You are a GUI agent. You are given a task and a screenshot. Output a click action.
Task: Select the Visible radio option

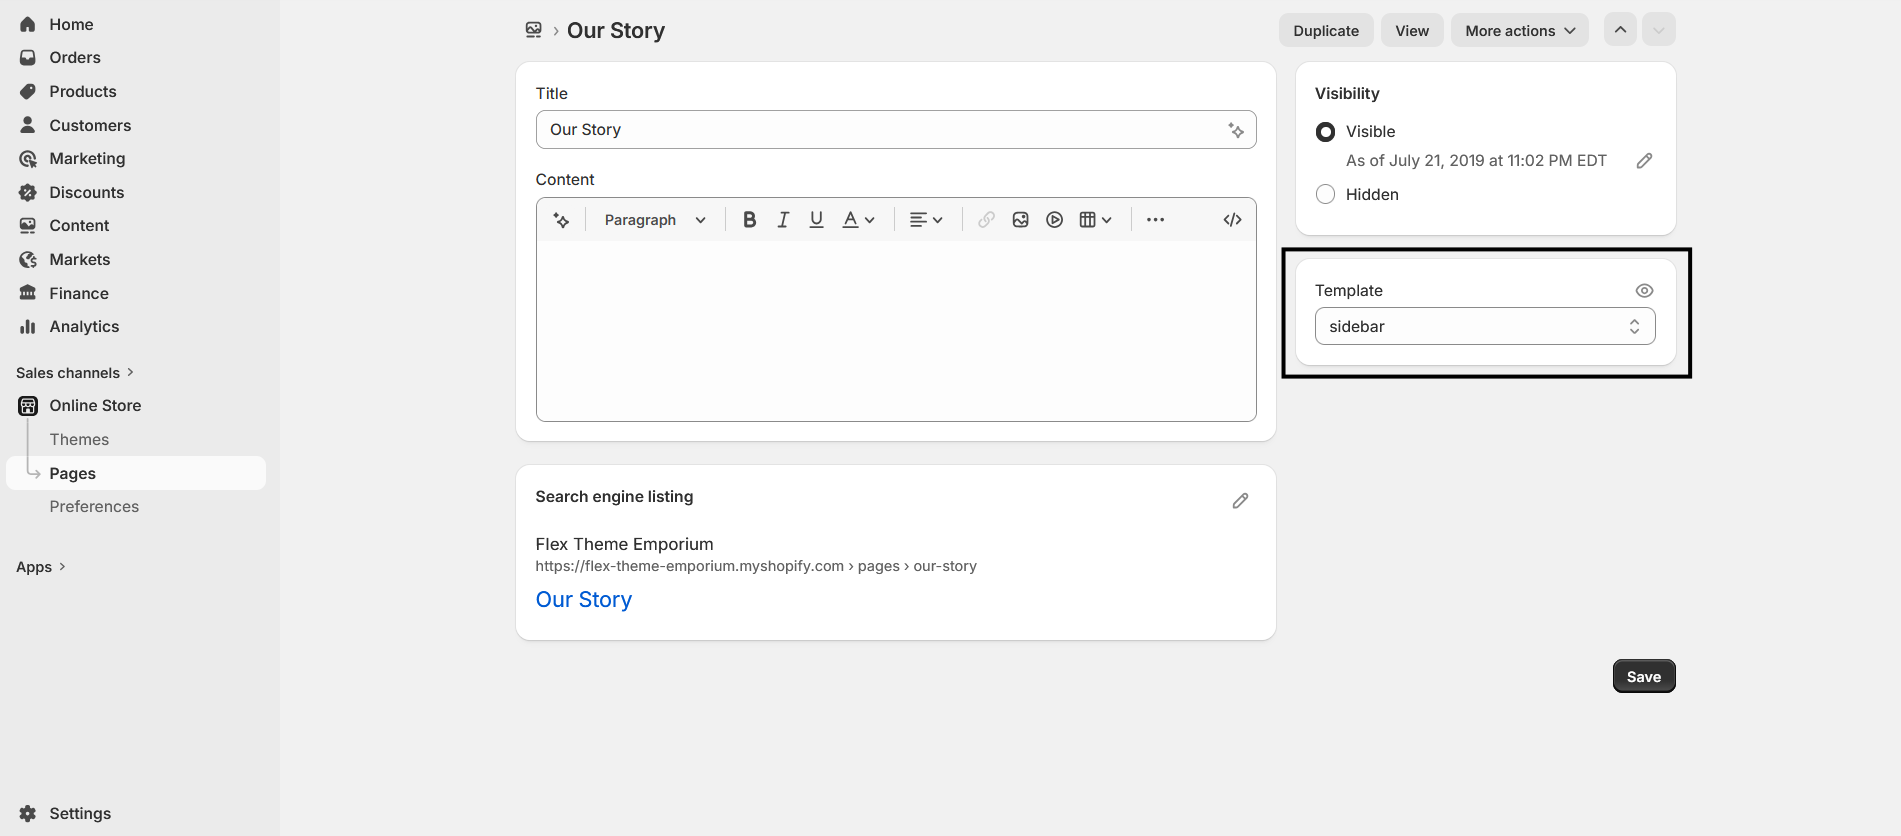(x=1326, y=132)
